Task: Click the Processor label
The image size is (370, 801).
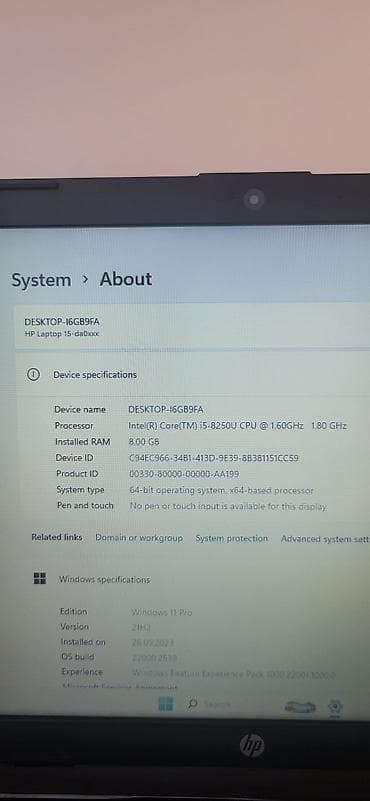Action: click(74, 426)
